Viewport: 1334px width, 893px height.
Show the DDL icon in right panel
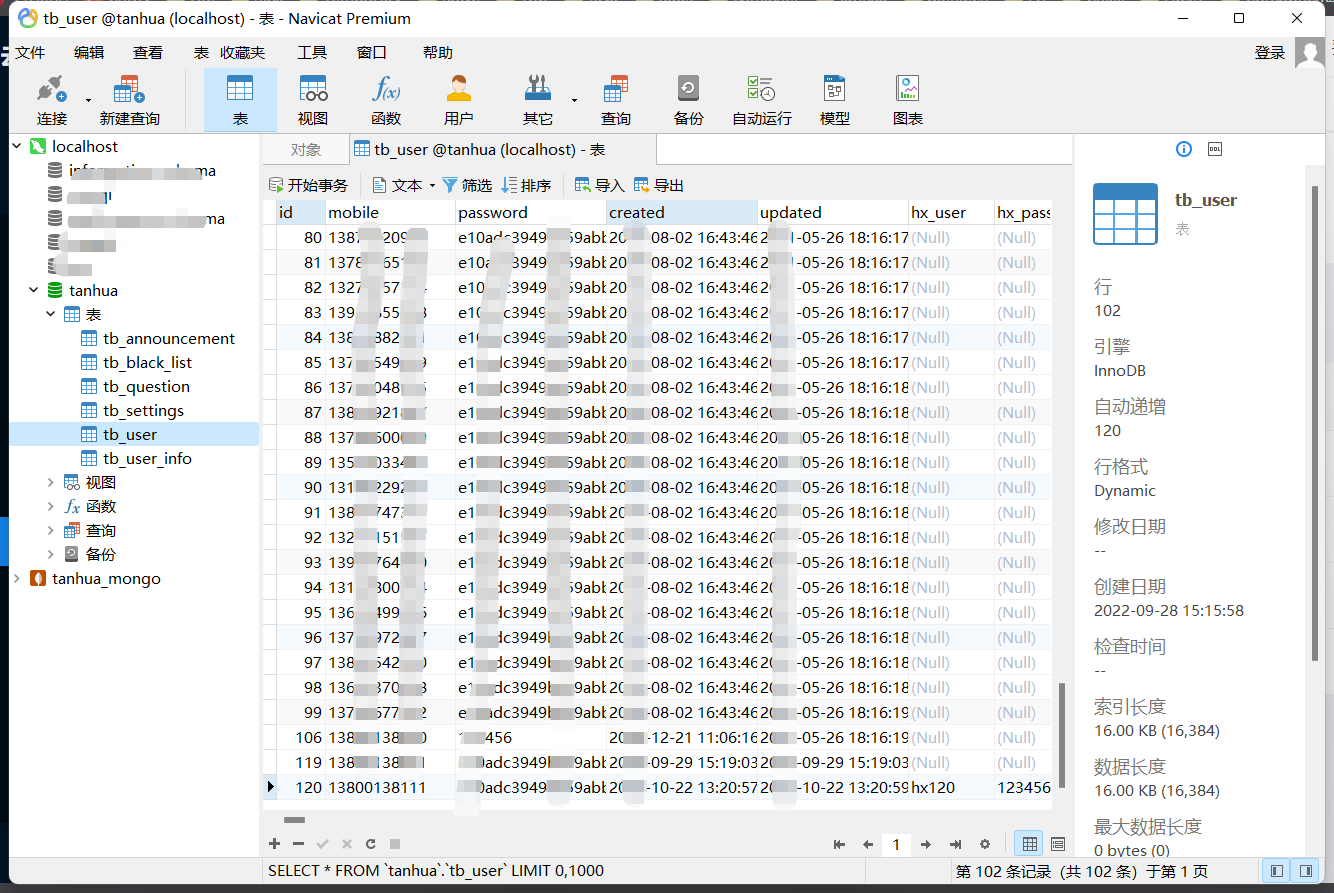pyautogui.click(x=1216, y=149)
